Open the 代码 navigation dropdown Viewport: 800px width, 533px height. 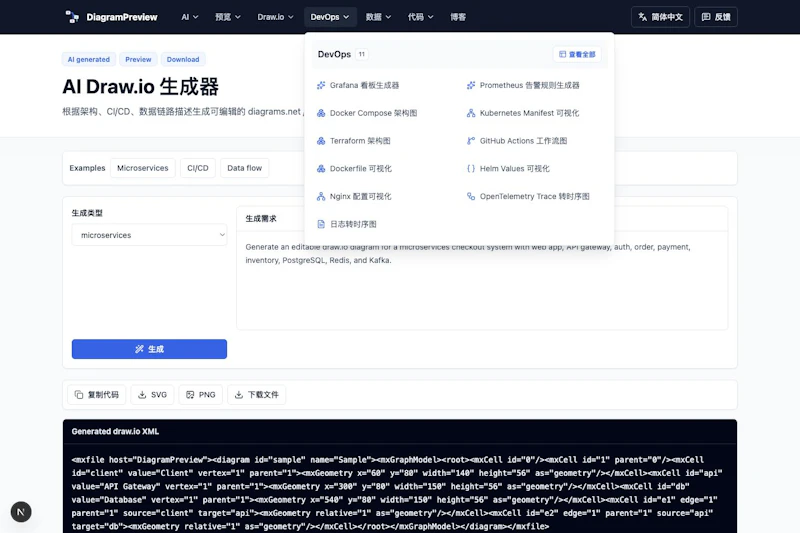[420, 17]
